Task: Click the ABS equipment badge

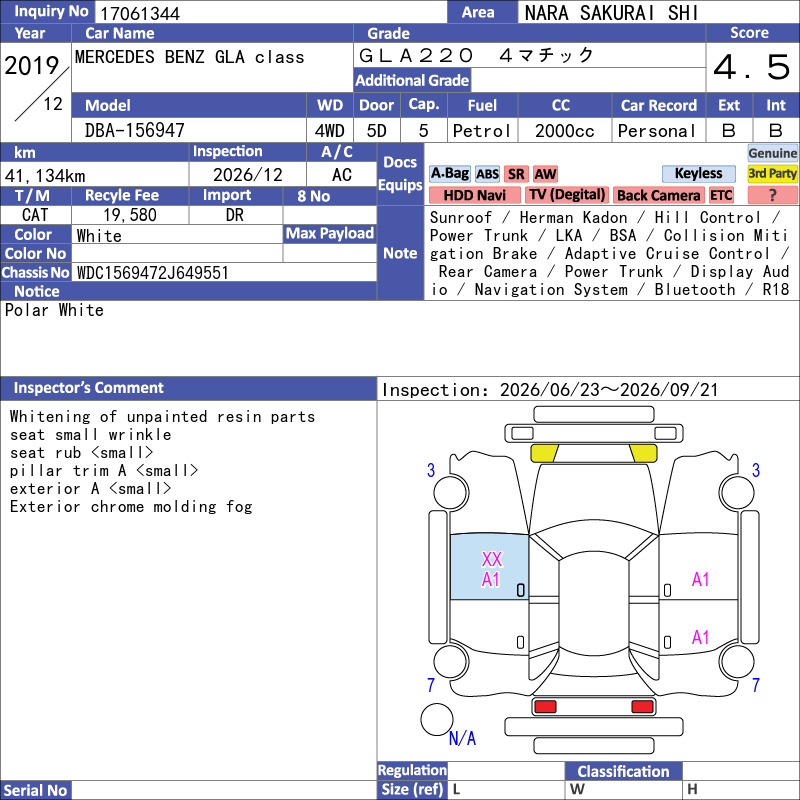Action: (x=487, y=174)
